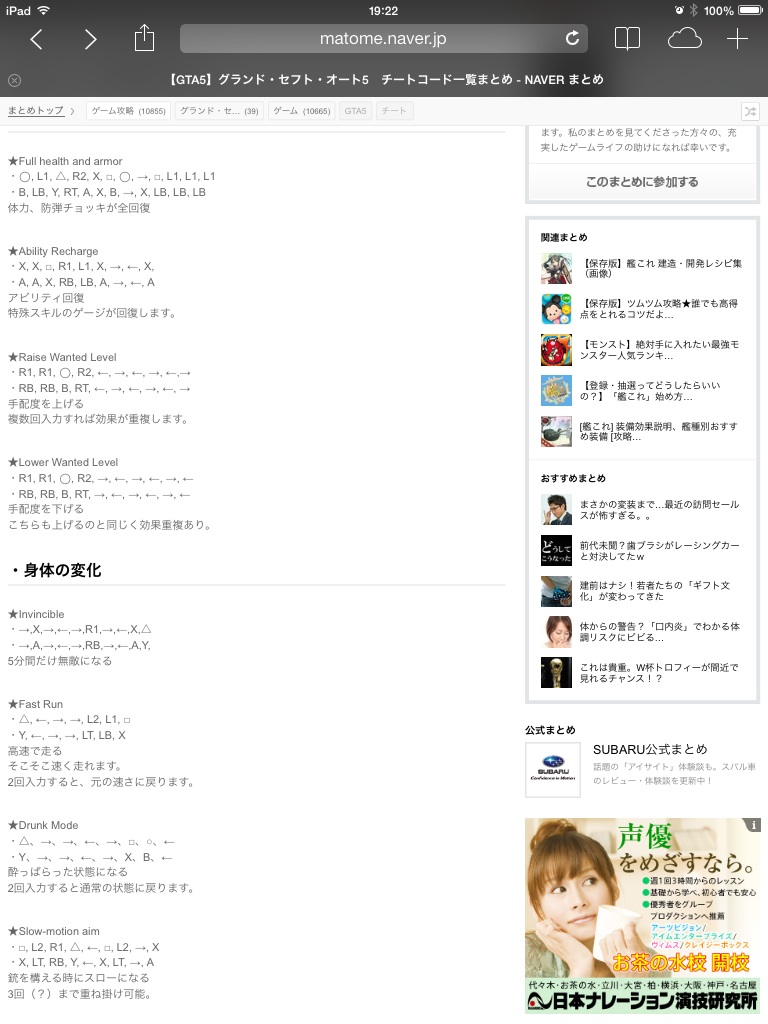768x1024 pixels.
Task: Select the ゲーム (10665) tag
Action: [302, 111]
